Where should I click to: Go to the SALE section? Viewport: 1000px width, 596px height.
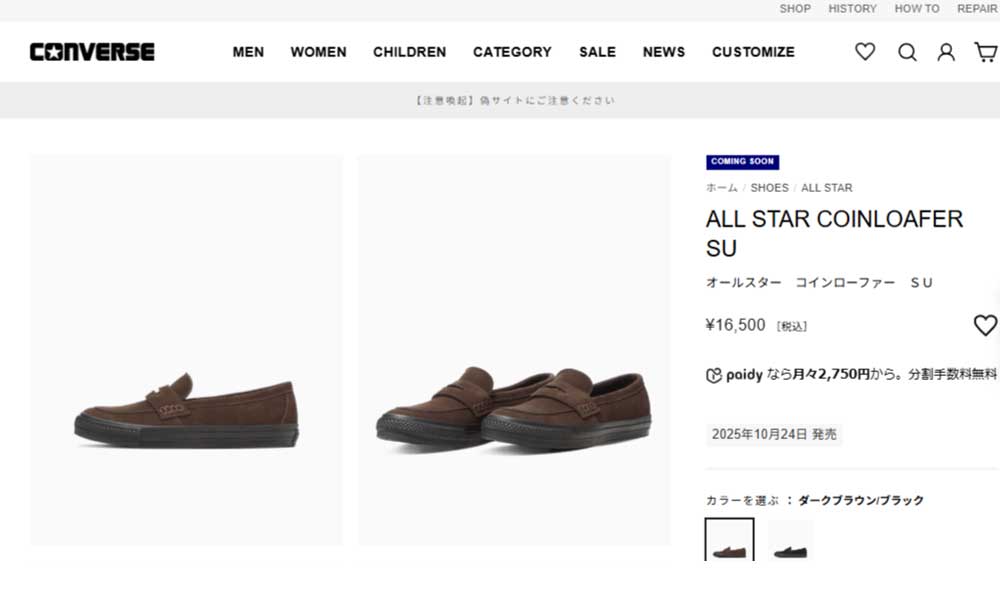click(x=597, y=52)
